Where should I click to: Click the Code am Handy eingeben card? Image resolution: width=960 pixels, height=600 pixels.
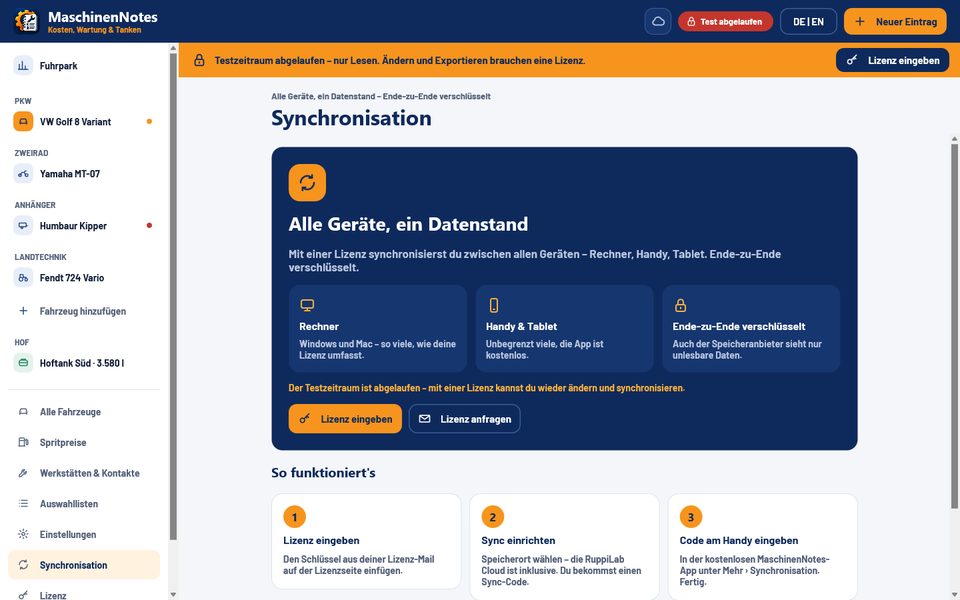tap(762, 547)
